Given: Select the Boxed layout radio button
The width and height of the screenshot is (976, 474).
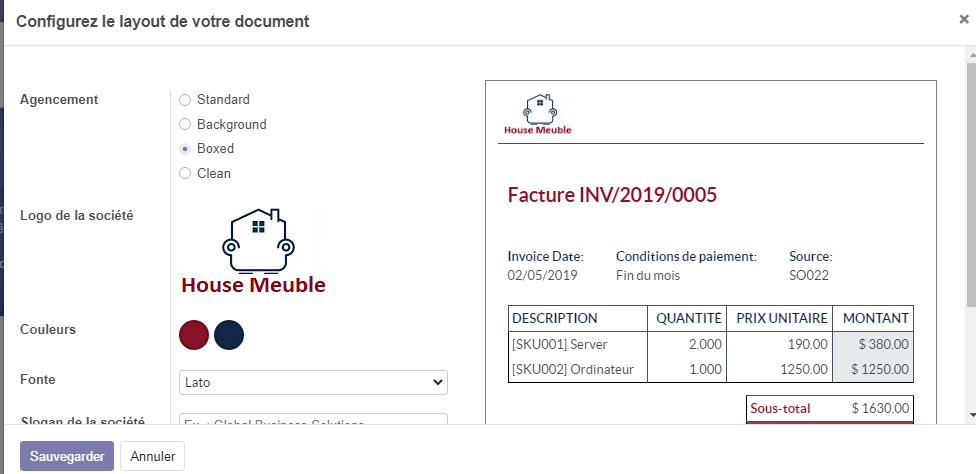Looking at the screenshot, I should click(185, 149).
